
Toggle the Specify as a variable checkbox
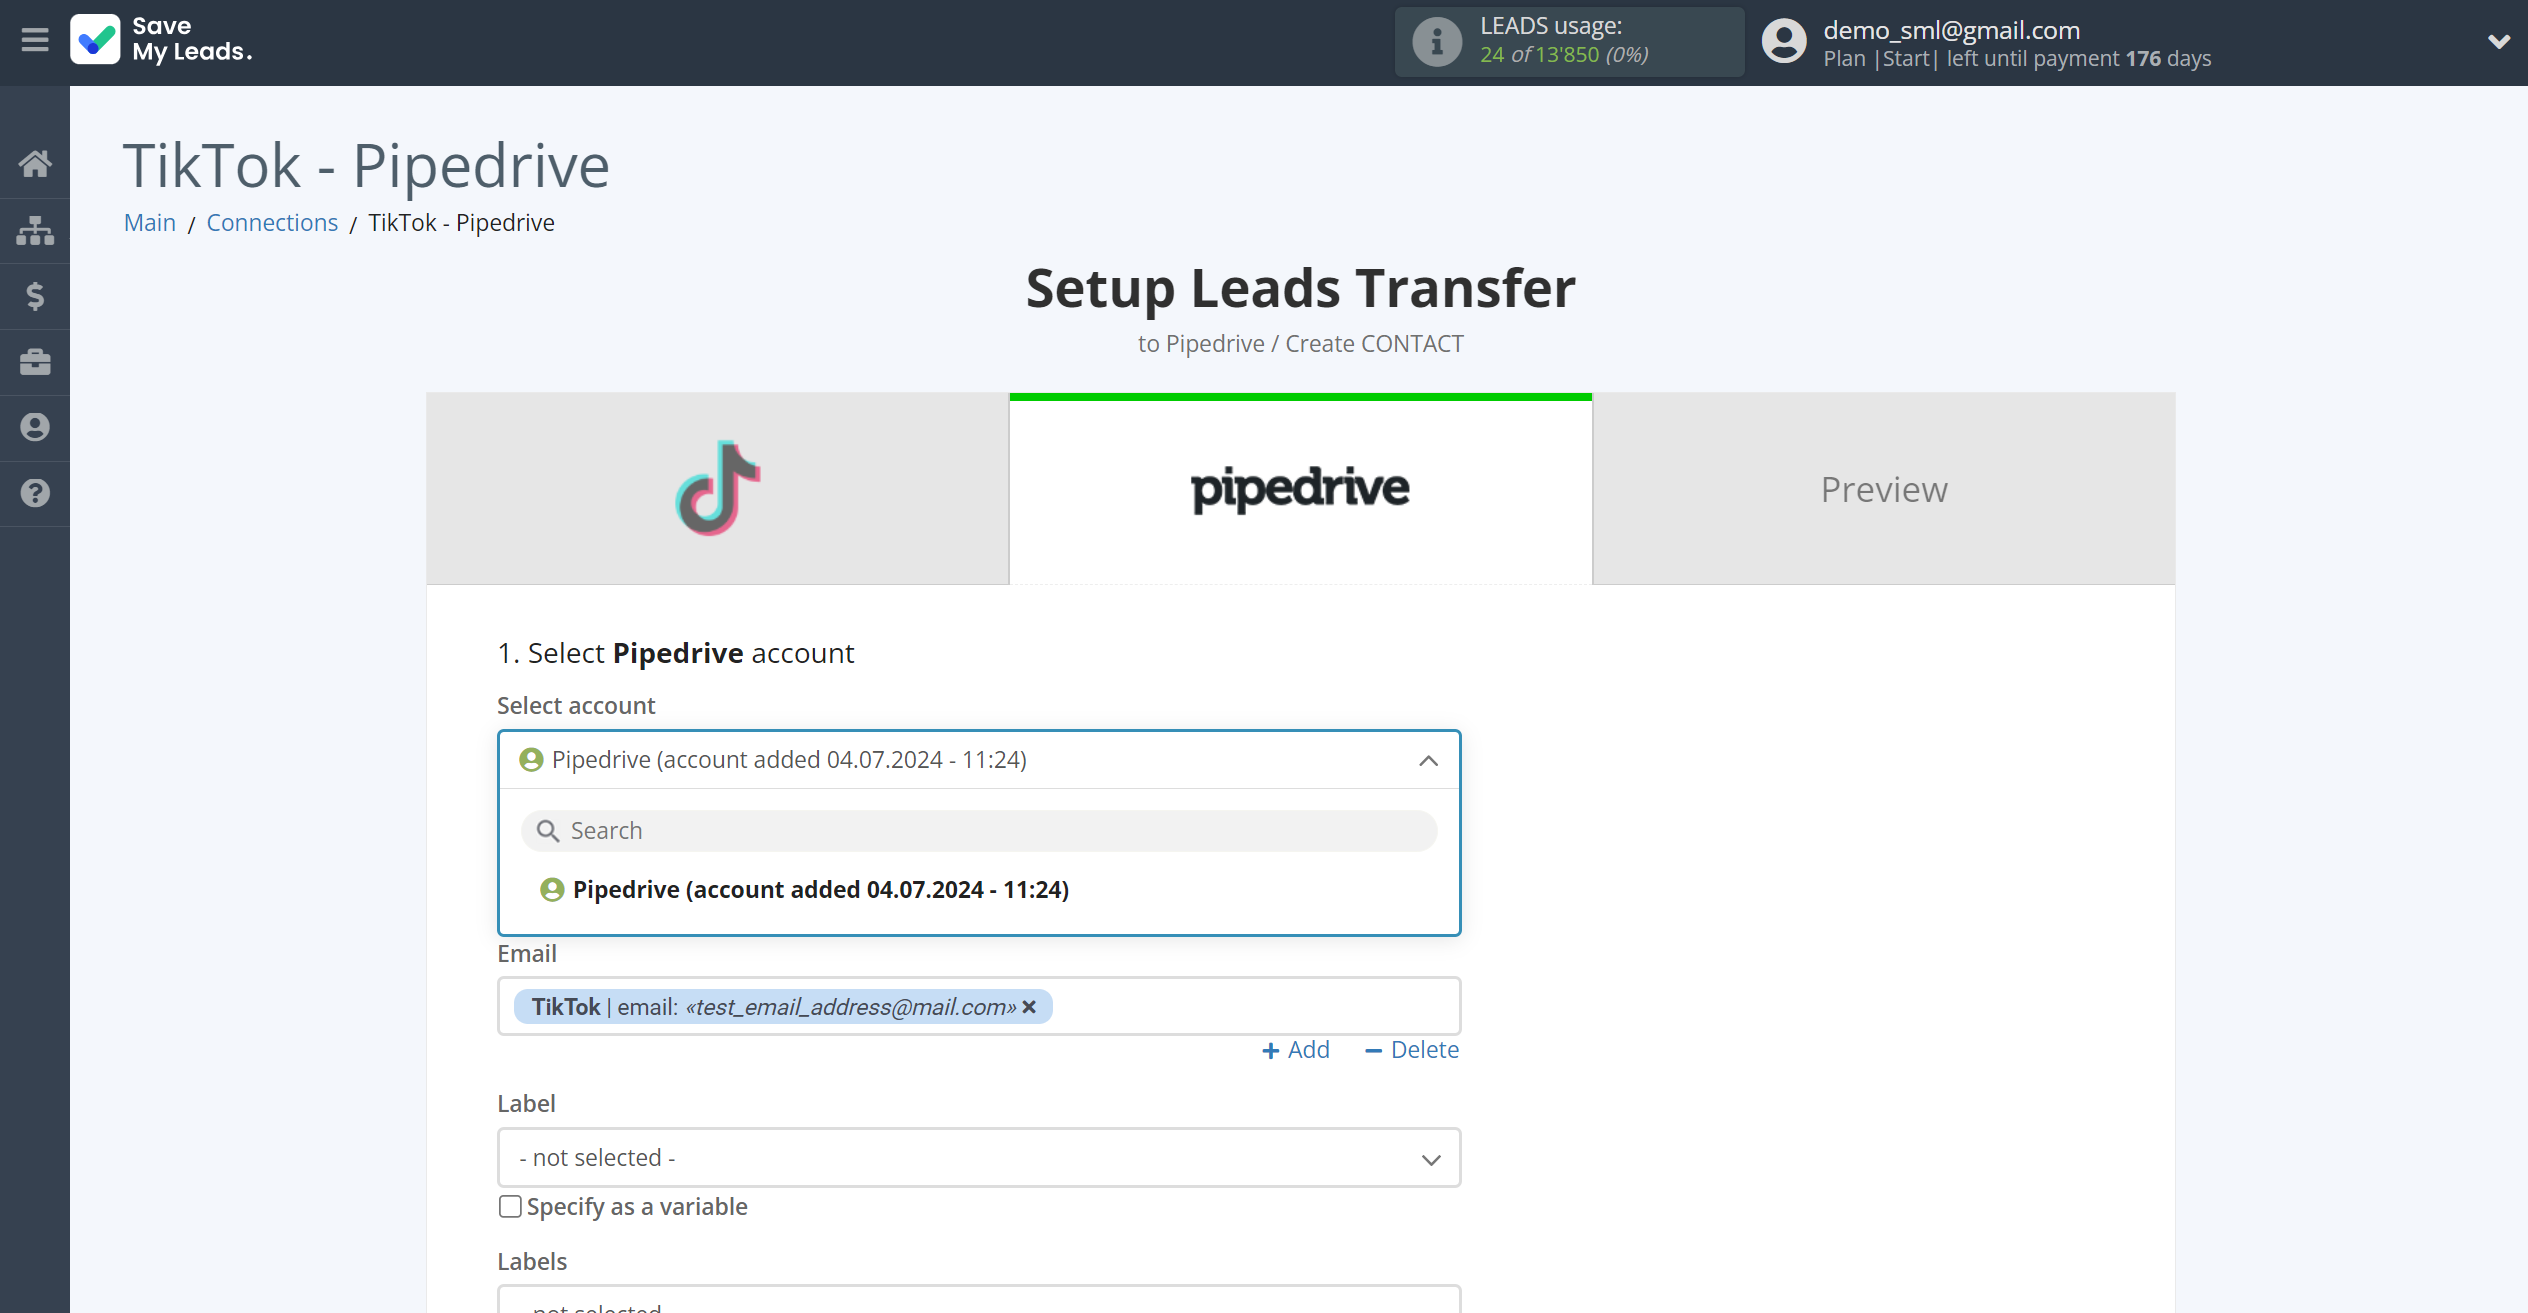click(510, 1204)
